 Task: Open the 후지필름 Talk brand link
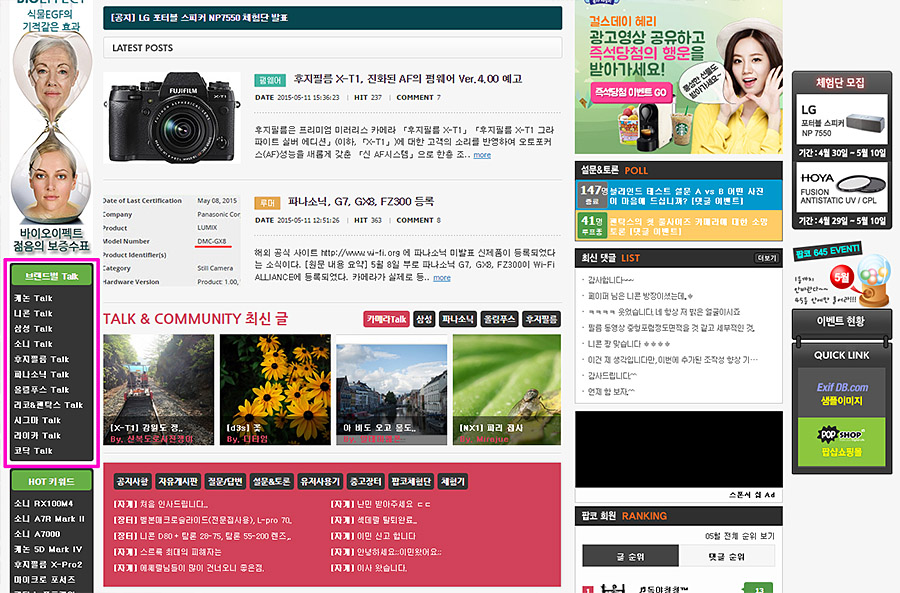(x=41, y=359)
